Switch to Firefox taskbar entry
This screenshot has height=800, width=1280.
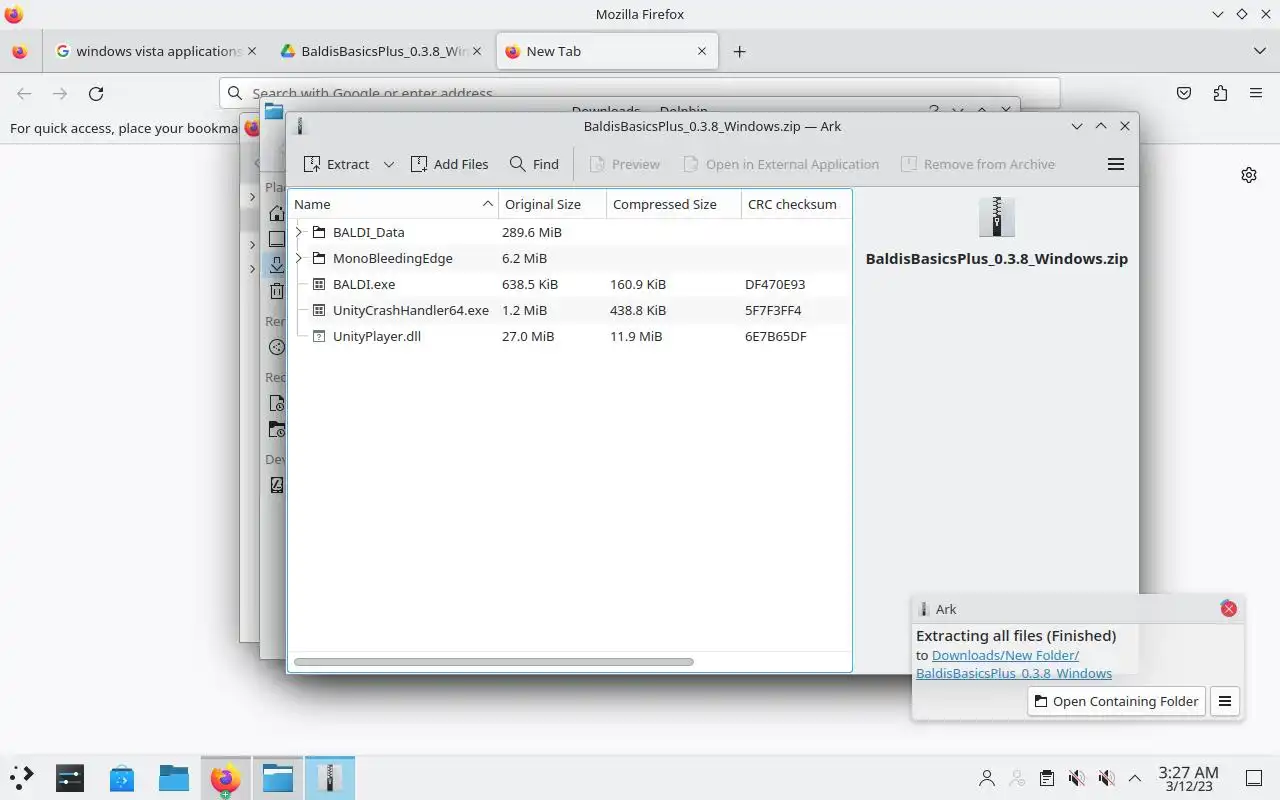coord(226,777)
